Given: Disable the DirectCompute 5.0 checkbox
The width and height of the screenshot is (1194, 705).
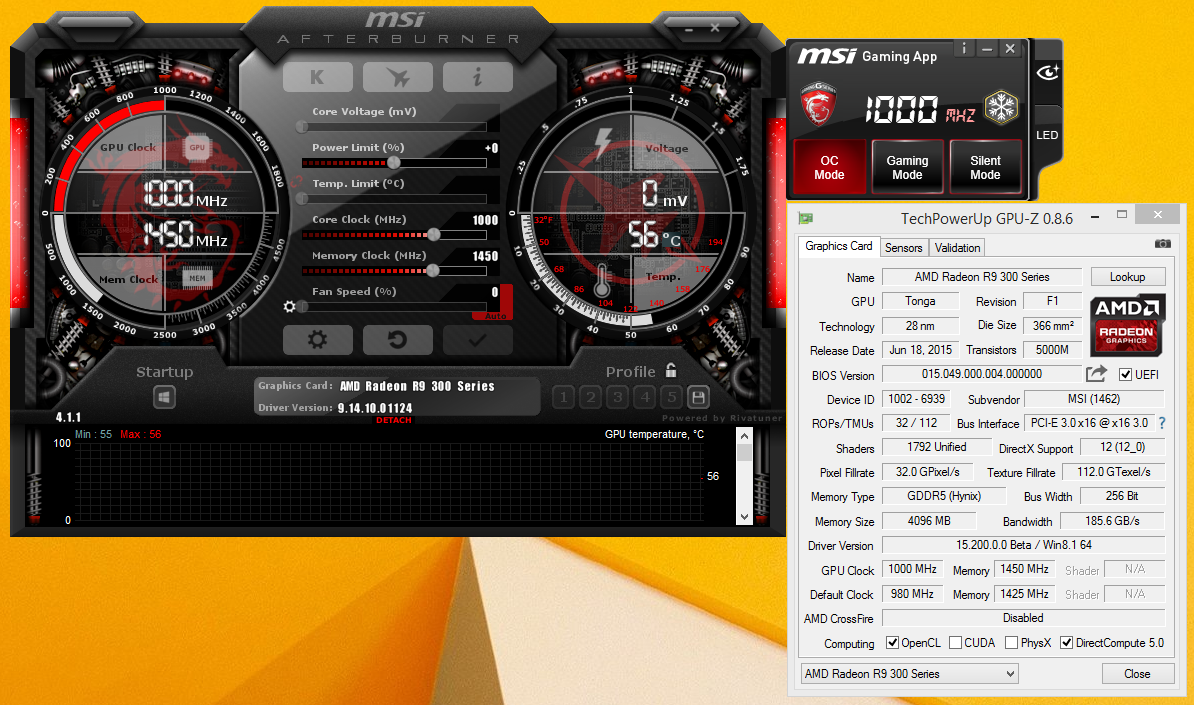Looking at the screenshot, I should click(x=1068, y=643).
